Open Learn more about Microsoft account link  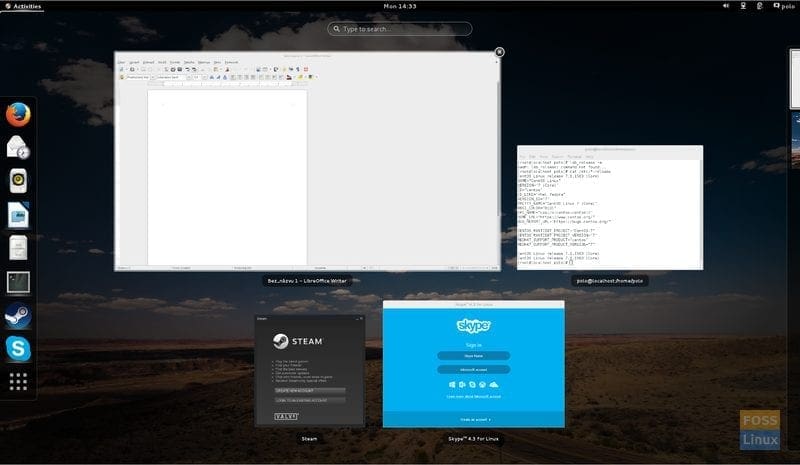(x=473, y=397)
